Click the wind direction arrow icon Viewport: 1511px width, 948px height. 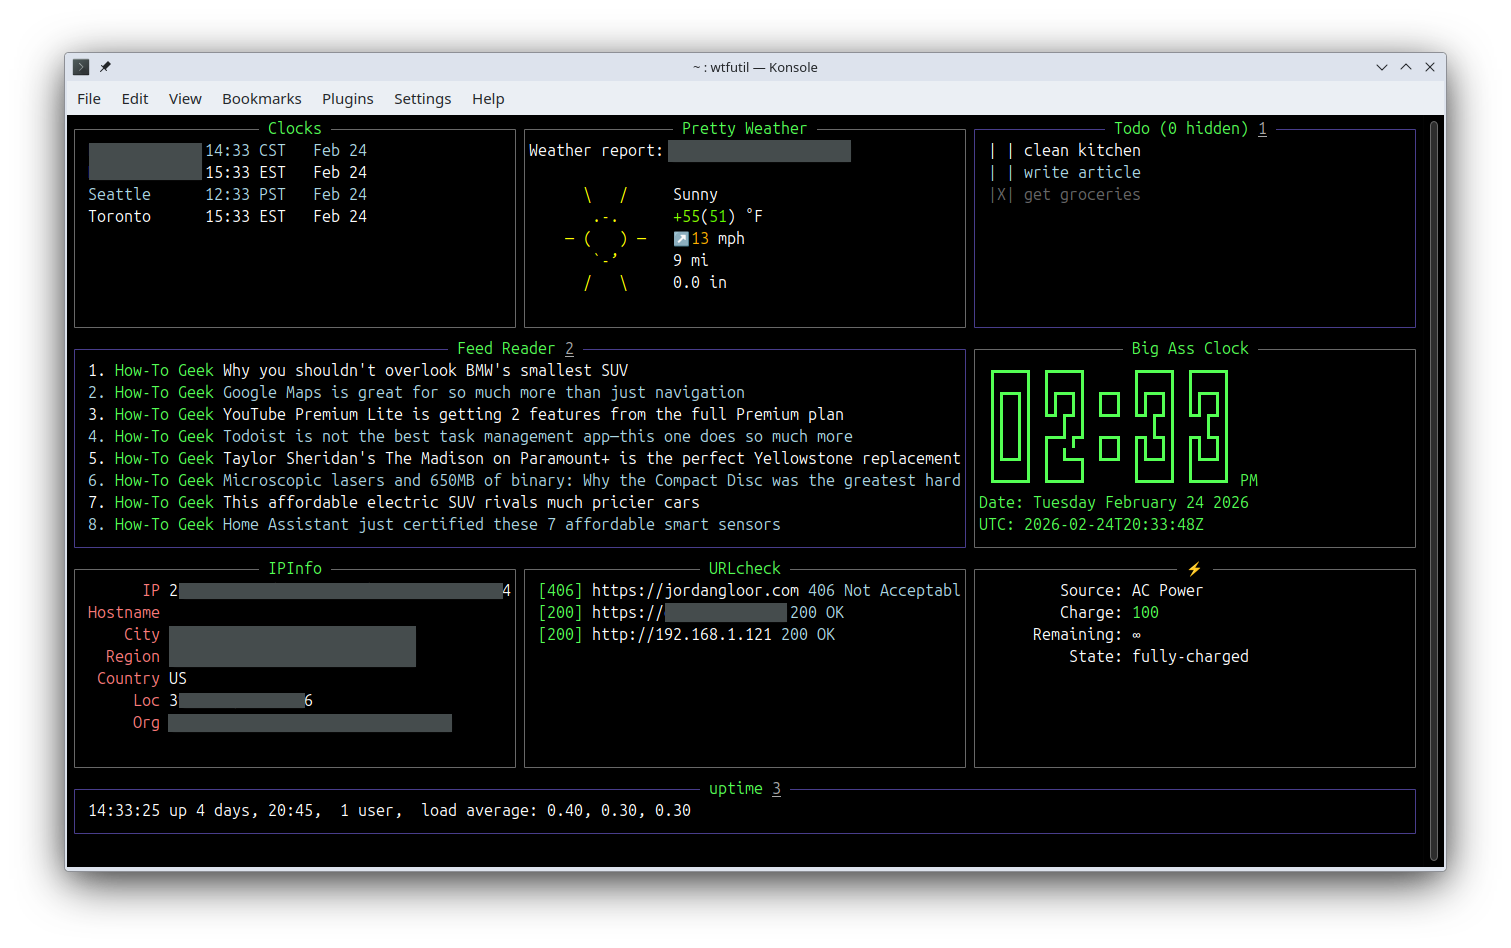[681, 238]
